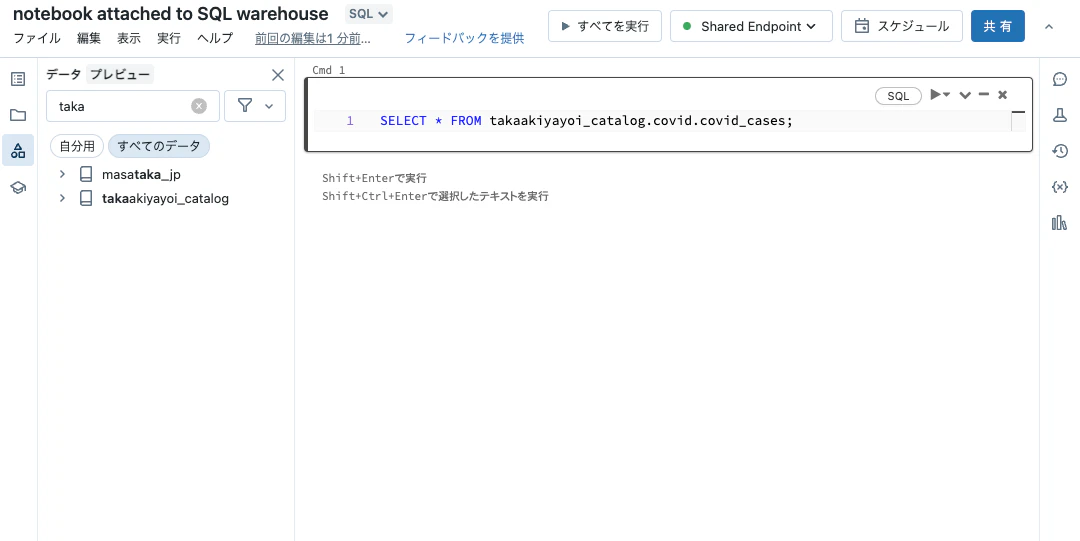Open the filter options dropdown arrow
Viewport: 1080px width, 541px height.
(x=269, y=106)
